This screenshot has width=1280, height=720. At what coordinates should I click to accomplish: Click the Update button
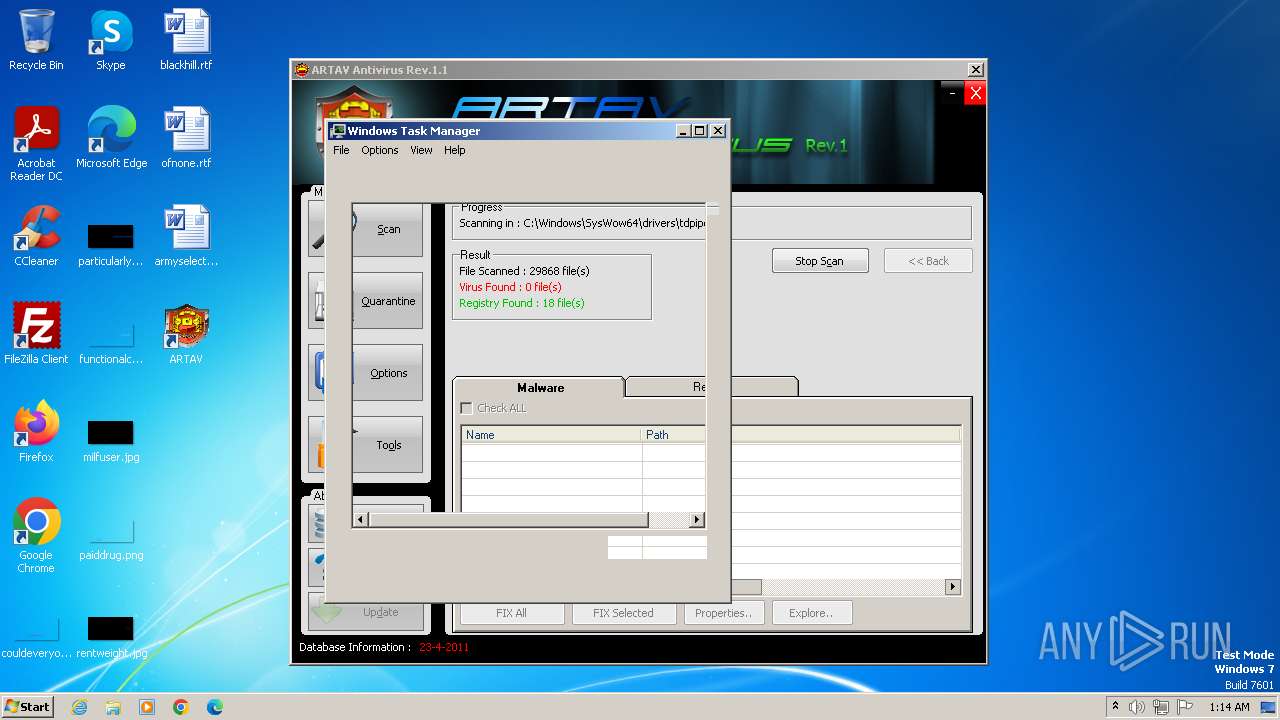point(380,612)
